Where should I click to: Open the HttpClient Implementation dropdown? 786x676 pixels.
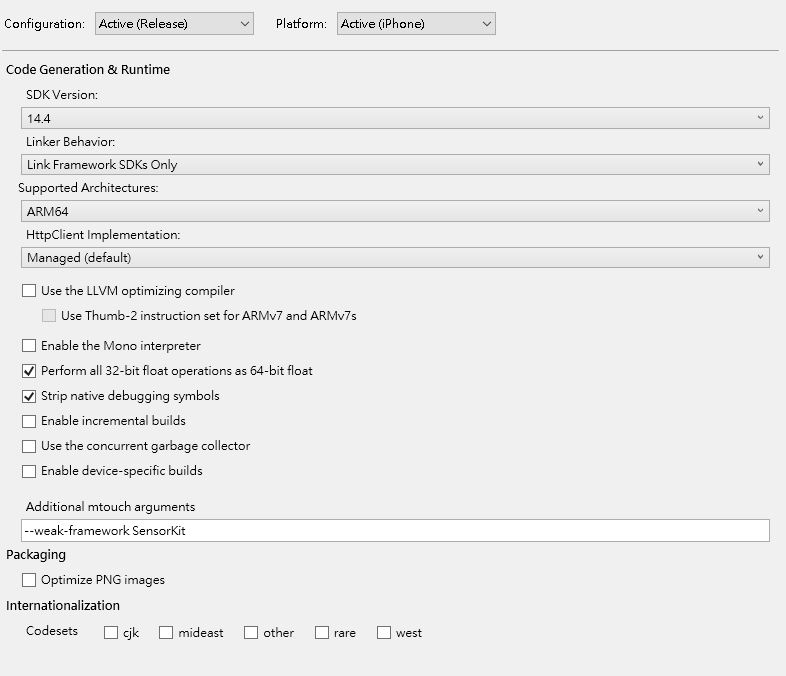pos(395,258)
